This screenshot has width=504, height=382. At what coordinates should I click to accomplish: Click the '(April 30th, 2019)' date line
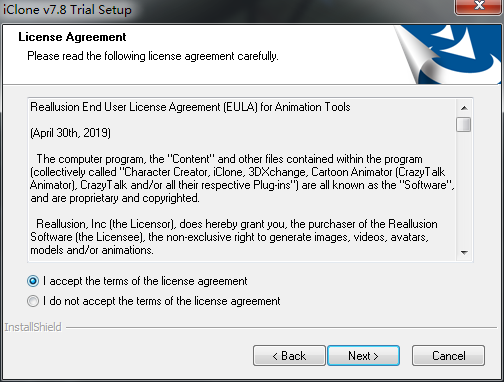(x=70, y=133)
